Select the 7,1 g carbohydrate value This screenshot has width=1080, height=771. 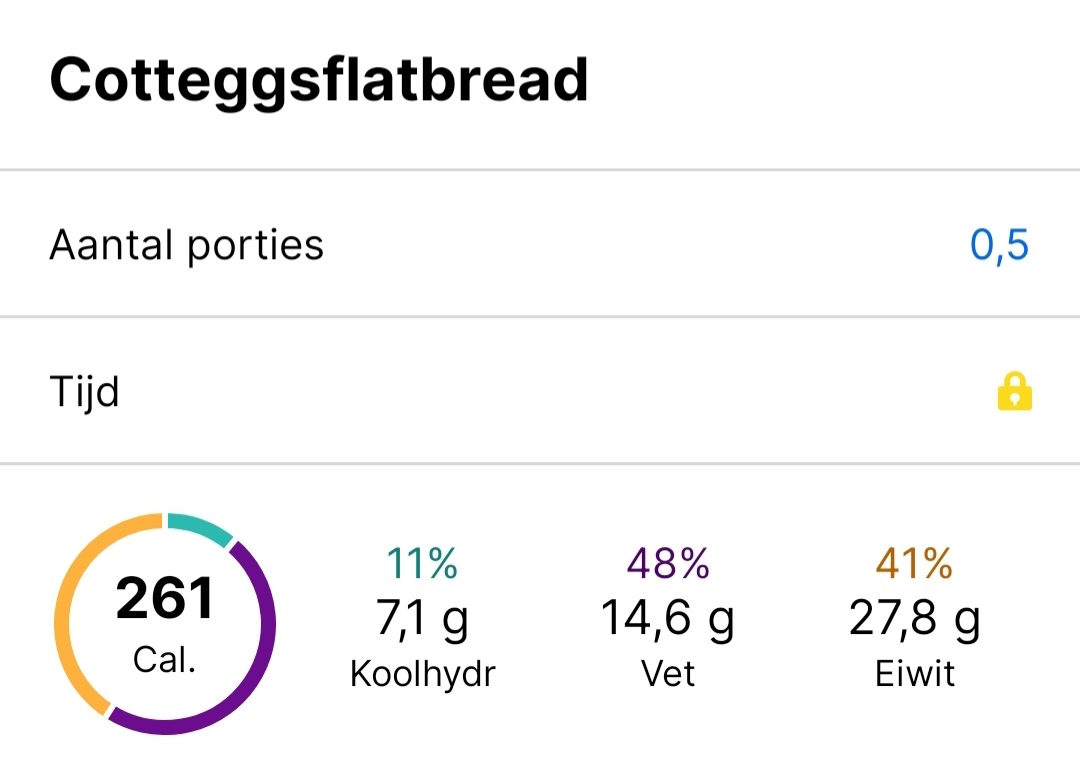coord(420,618)
